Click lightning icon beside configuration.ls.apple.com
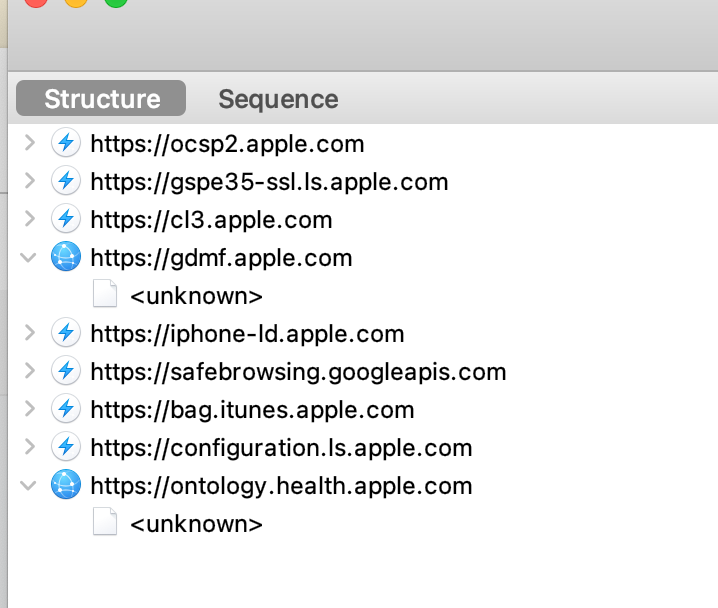The width and height of the screenshot is (718, 608). [x=66, y=447]
